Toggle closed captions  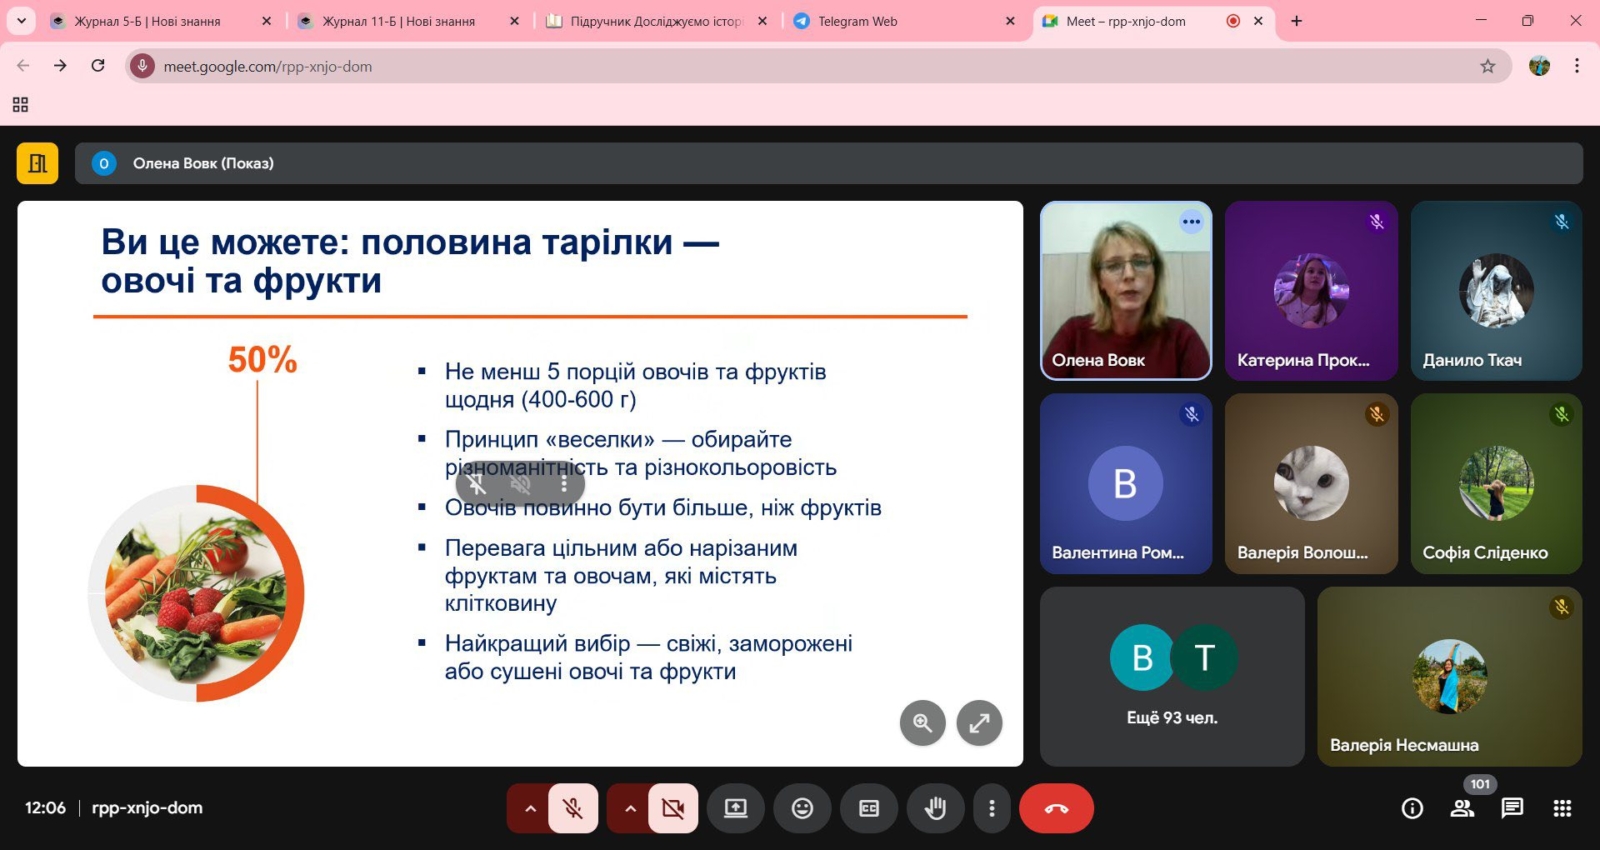869,808
